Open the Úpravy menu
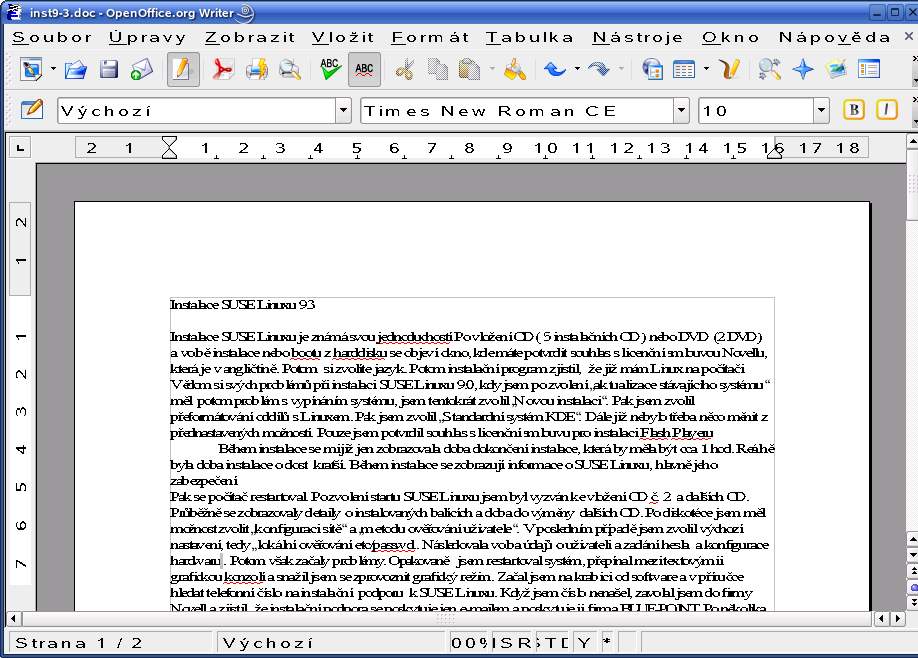The height and width of the screenshot is (658, 918). tap(148, 37)
